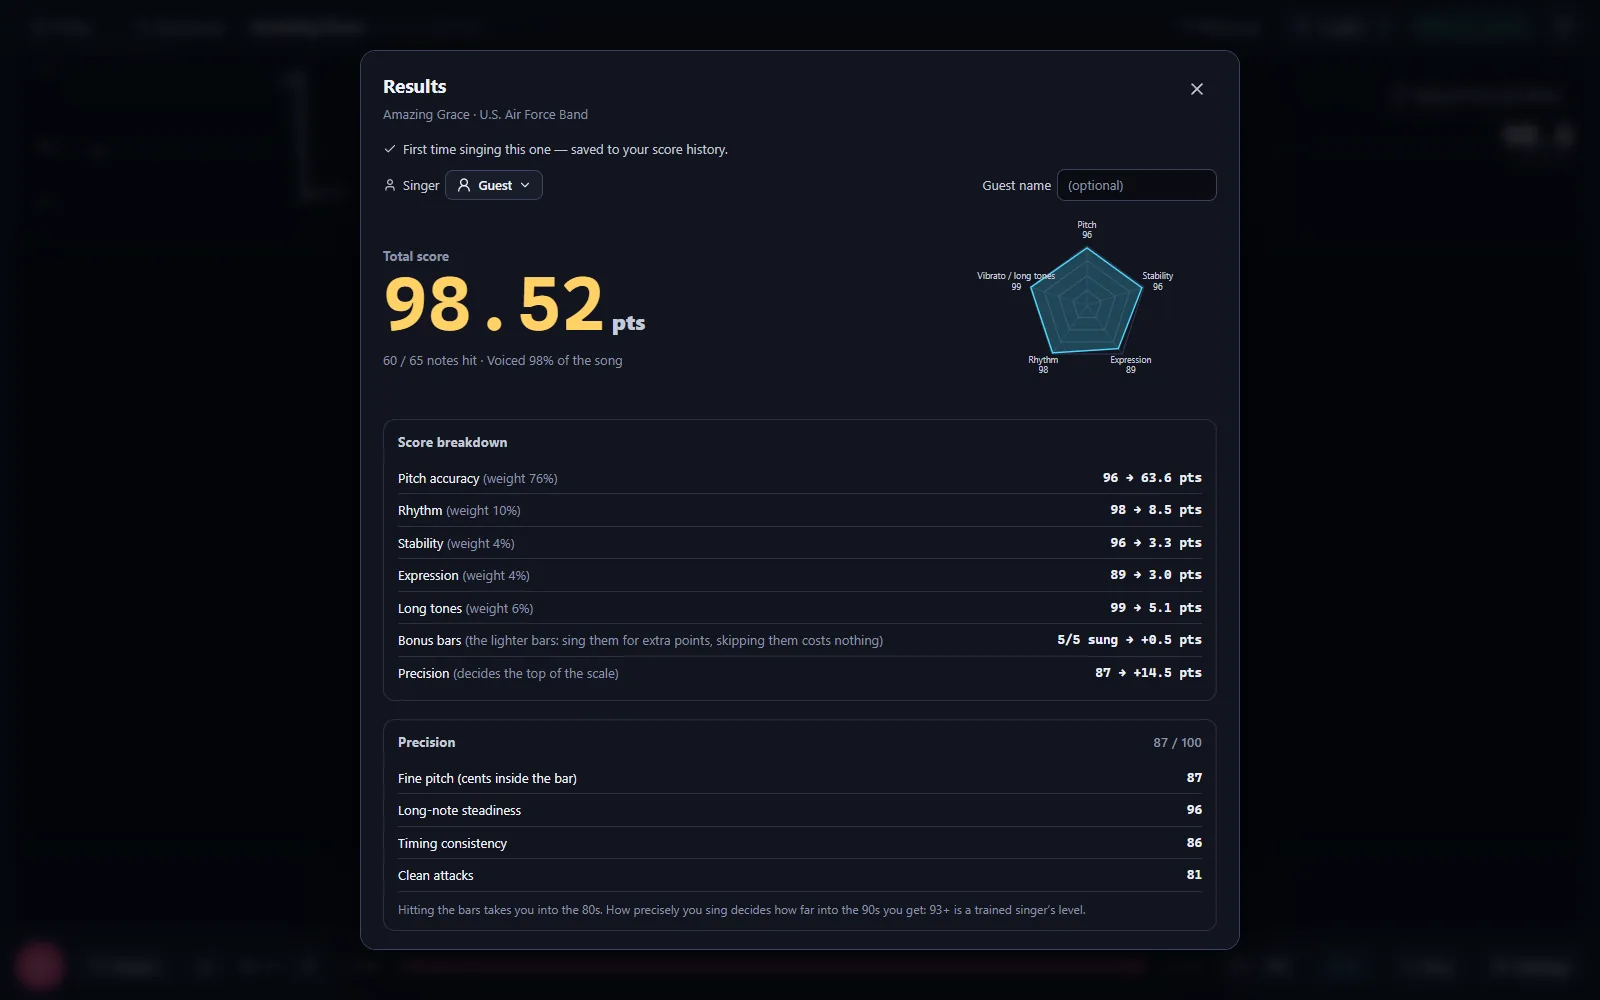Click the Clean attacks row
This screenshot has height=1000, width=1600.
tap(800, 875)
